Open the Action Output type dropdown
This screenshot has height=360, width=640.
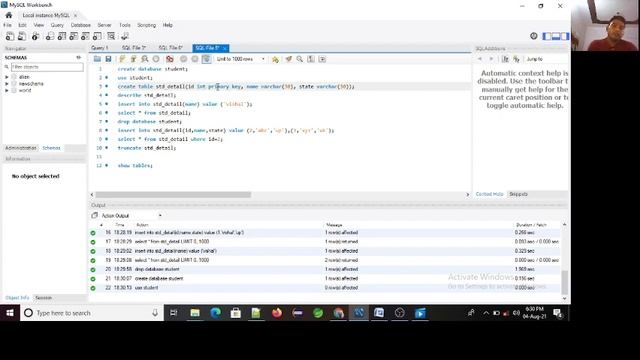[x=131, y=216]
